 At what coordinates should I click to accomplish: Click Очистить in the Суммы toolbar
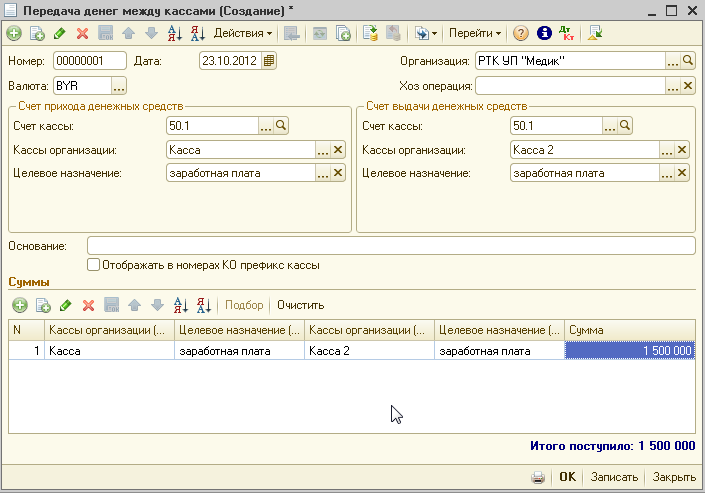click(300, 305)
